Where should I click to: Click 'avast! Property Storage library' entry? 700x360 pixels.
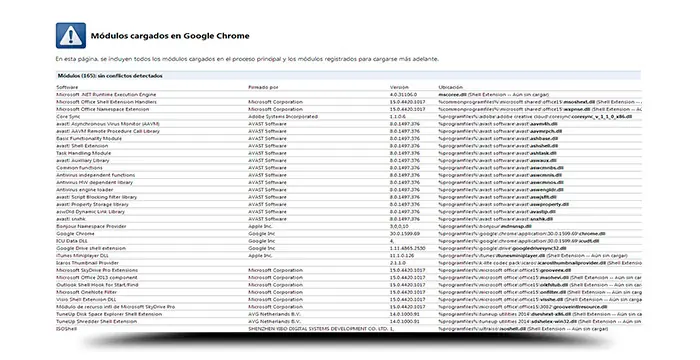[x=92, y=205]
